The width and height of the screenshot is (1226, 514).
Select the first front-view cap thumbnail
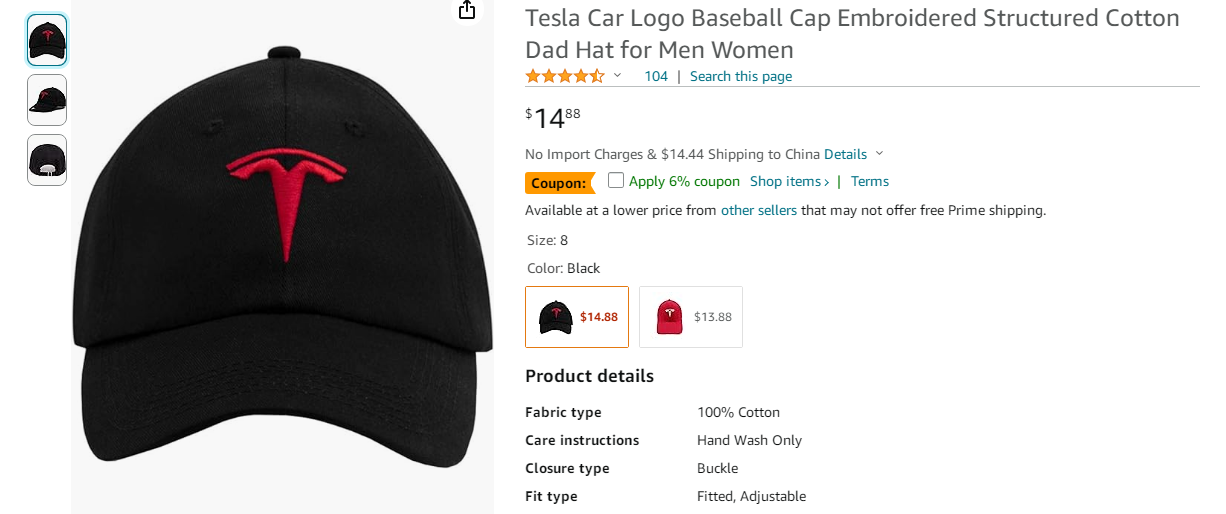(x=47, y=40)
